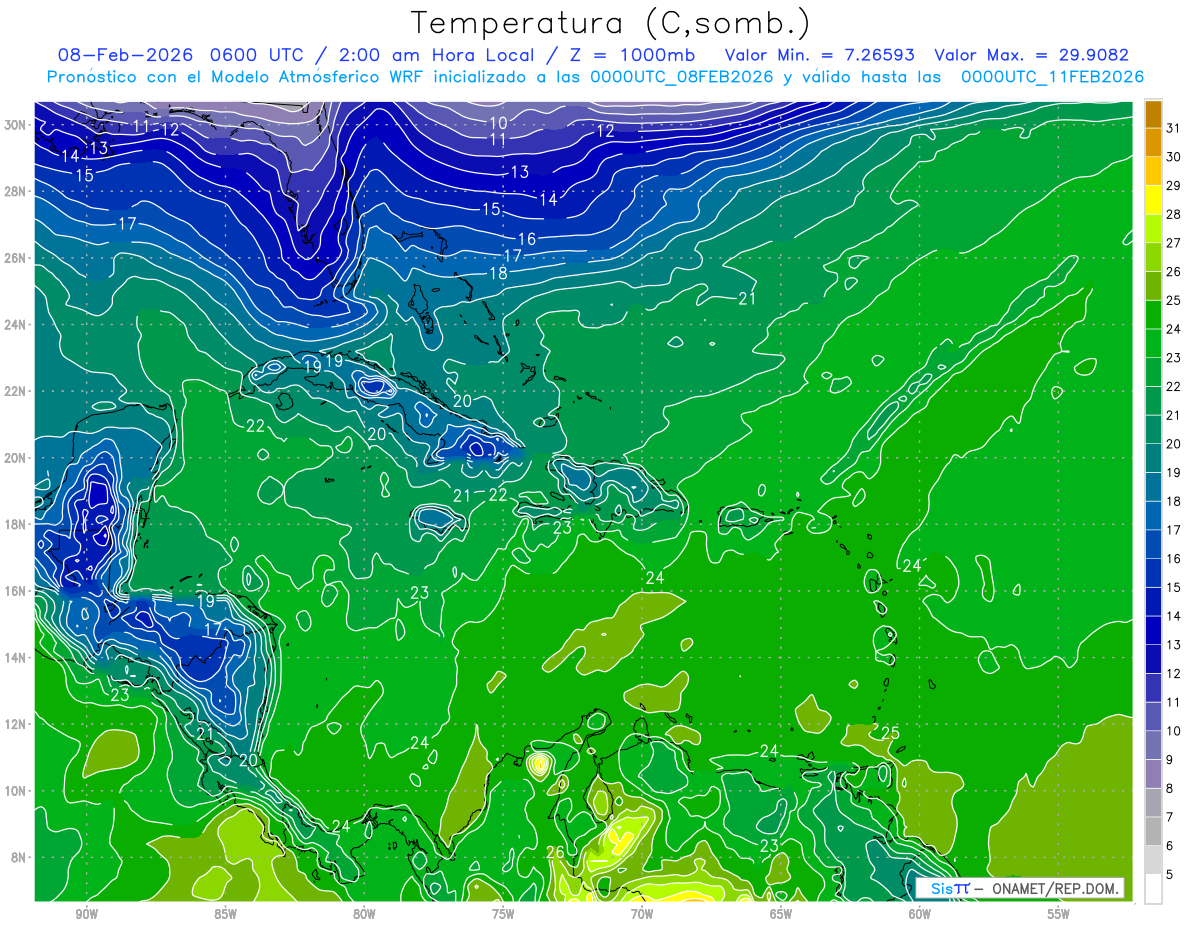The width and height of the screenshot is (1200, 927).
Task: Click the 70W longitude axis label
Action: (x=642, y=914)
